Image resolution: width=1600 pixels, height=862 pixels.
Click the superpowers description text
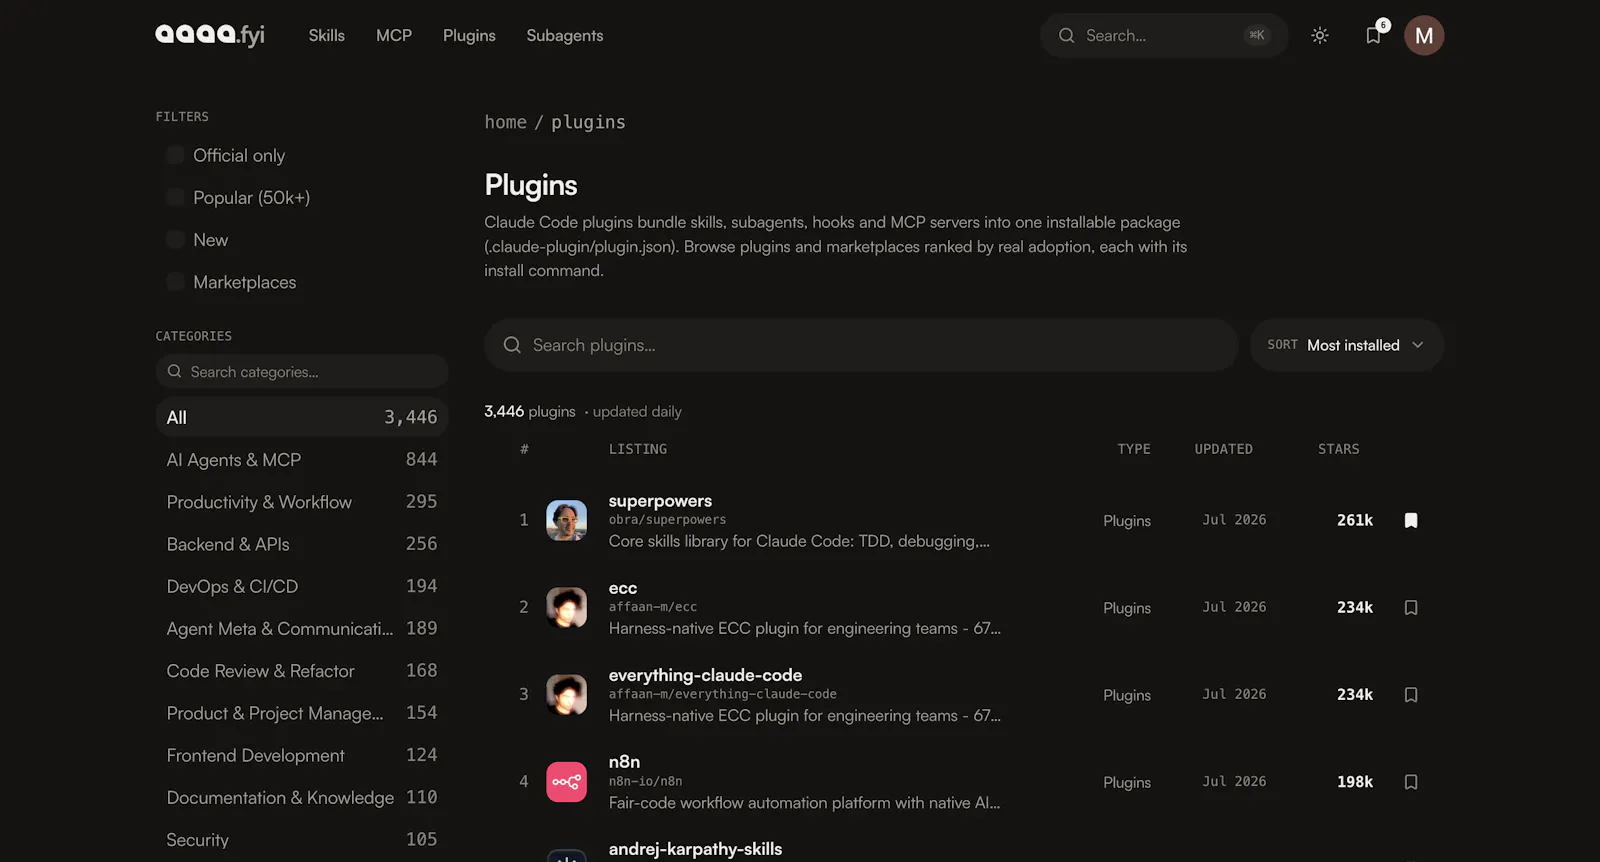click(x=799, y=541)
